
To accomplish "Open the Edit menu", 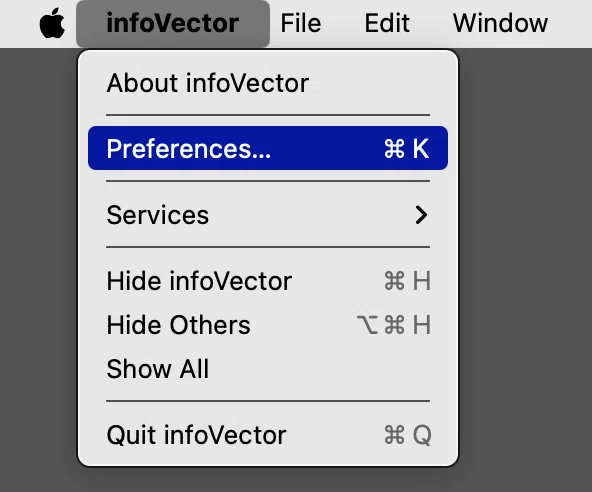I will [x=387, y=23].
